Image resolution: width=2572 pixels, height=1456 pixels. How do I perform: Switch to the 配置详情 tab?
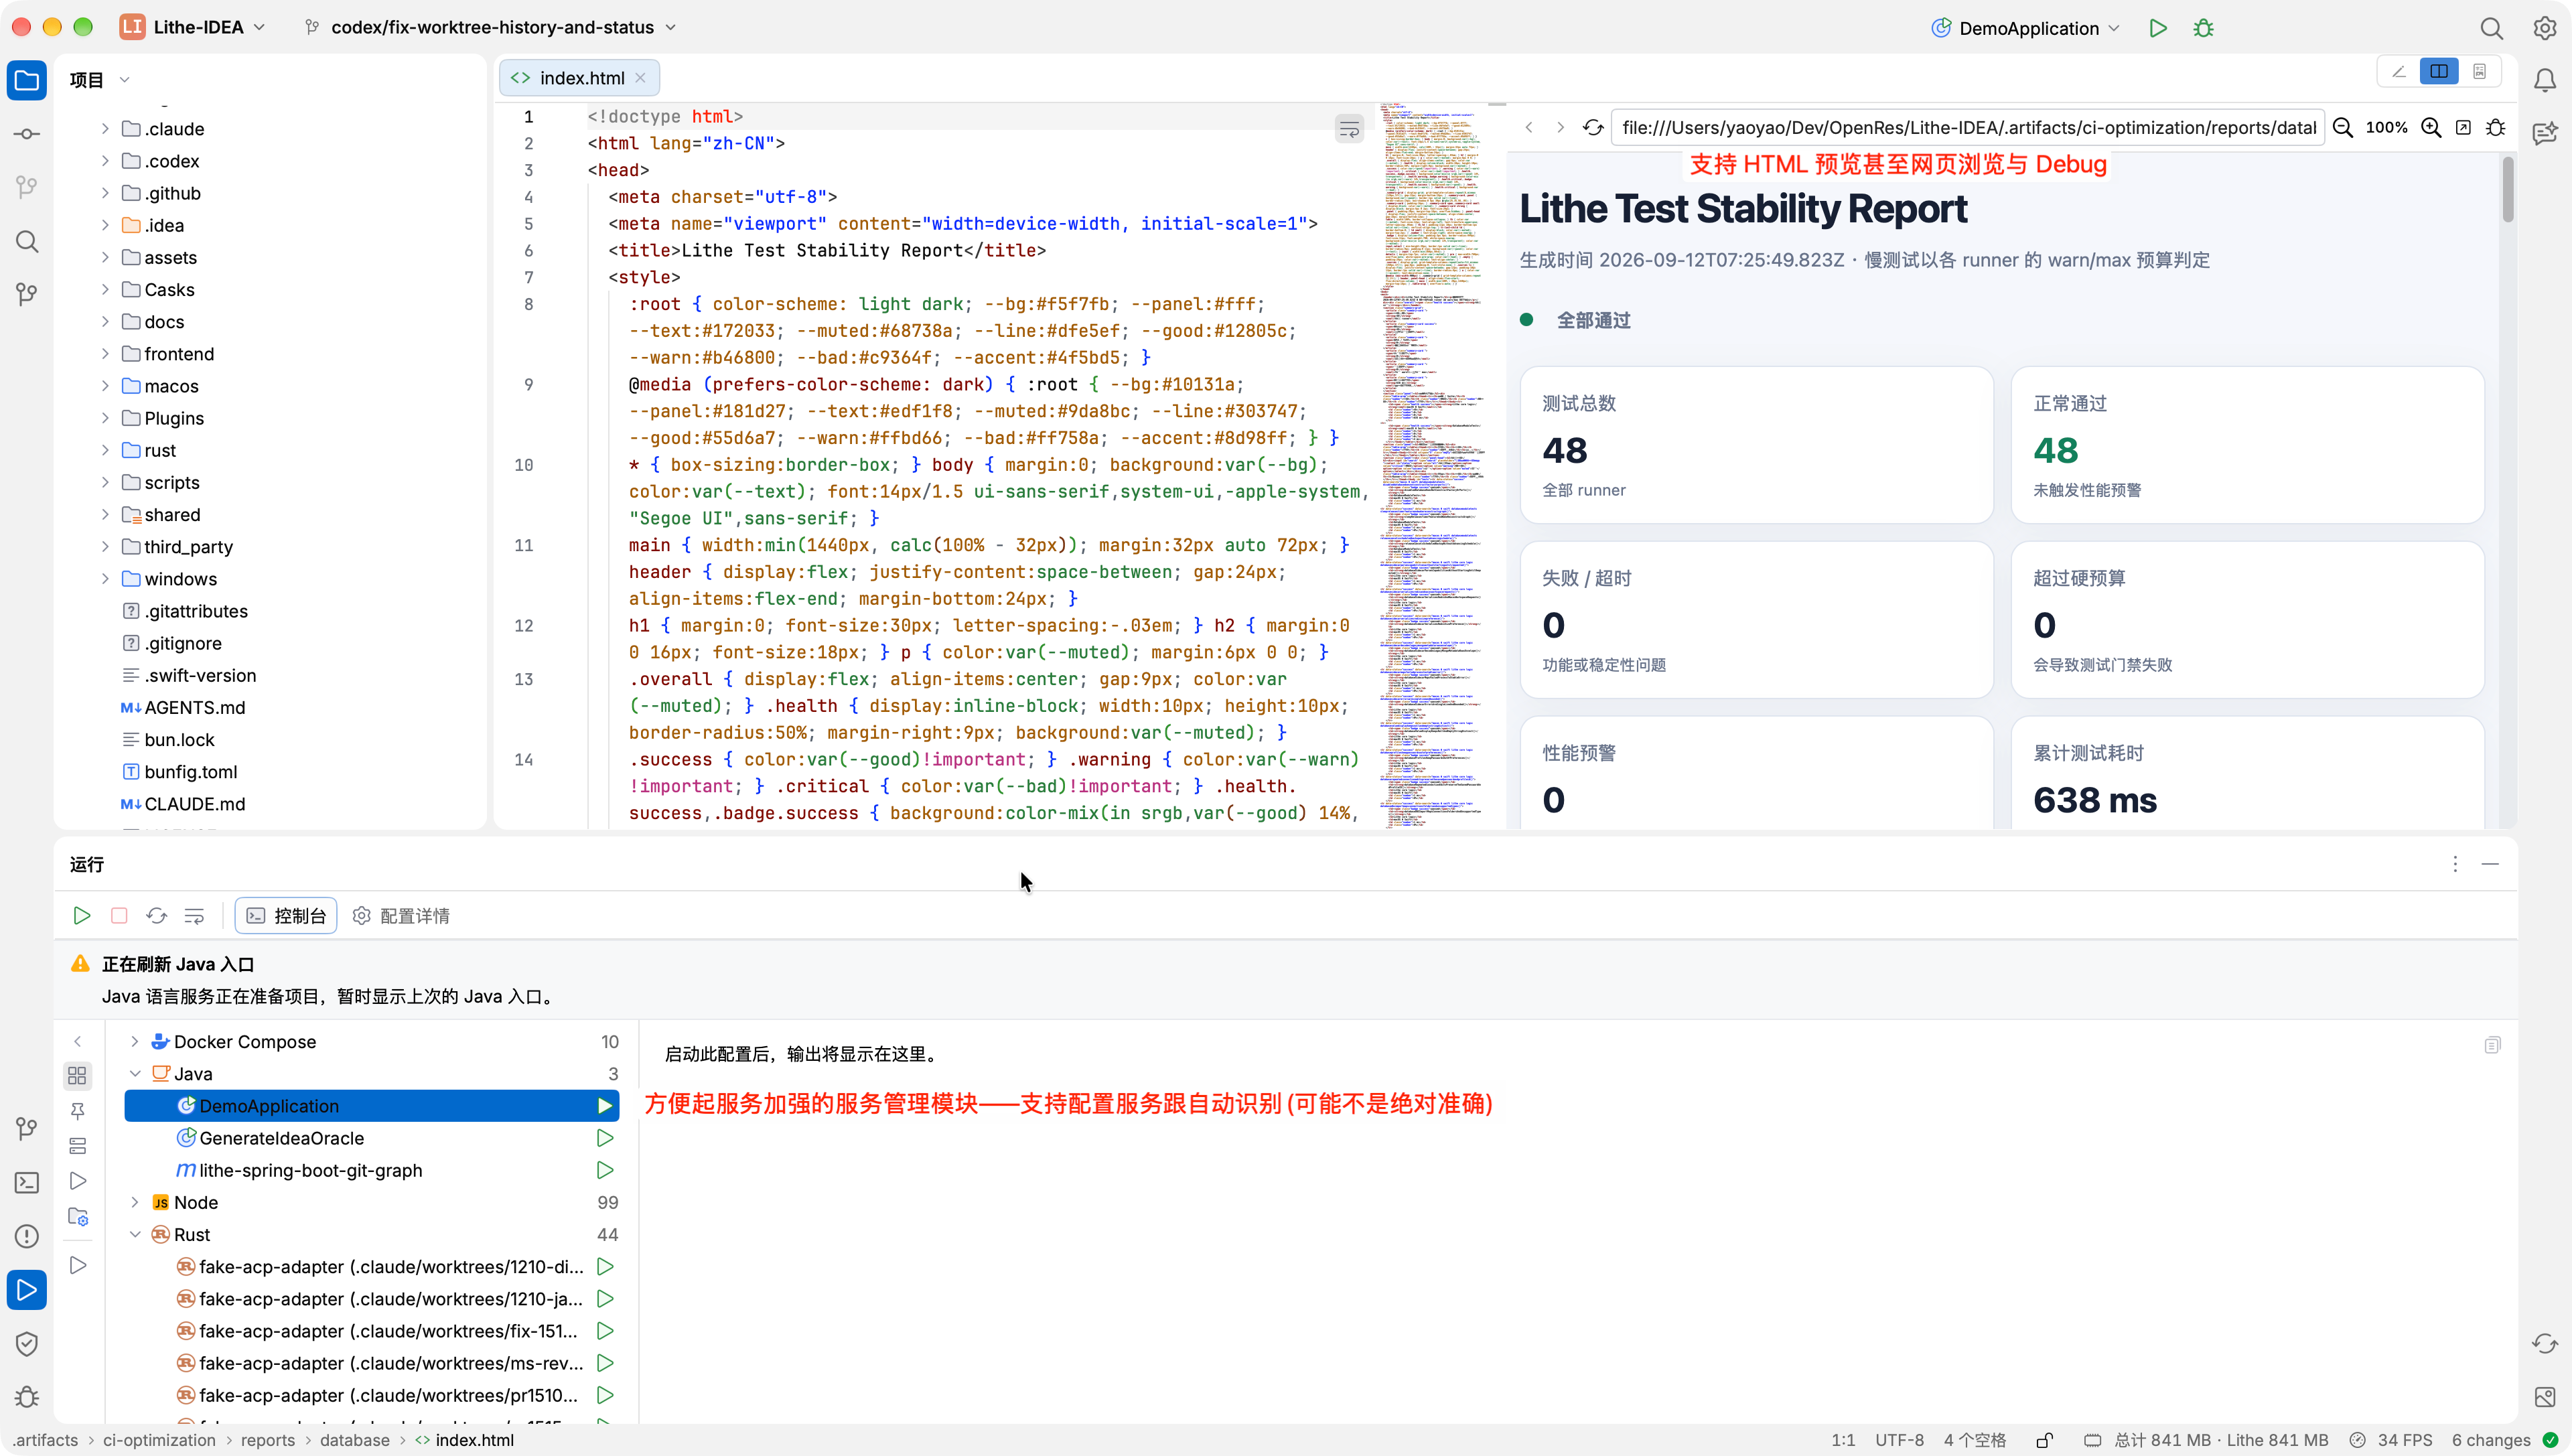[401, 915]
